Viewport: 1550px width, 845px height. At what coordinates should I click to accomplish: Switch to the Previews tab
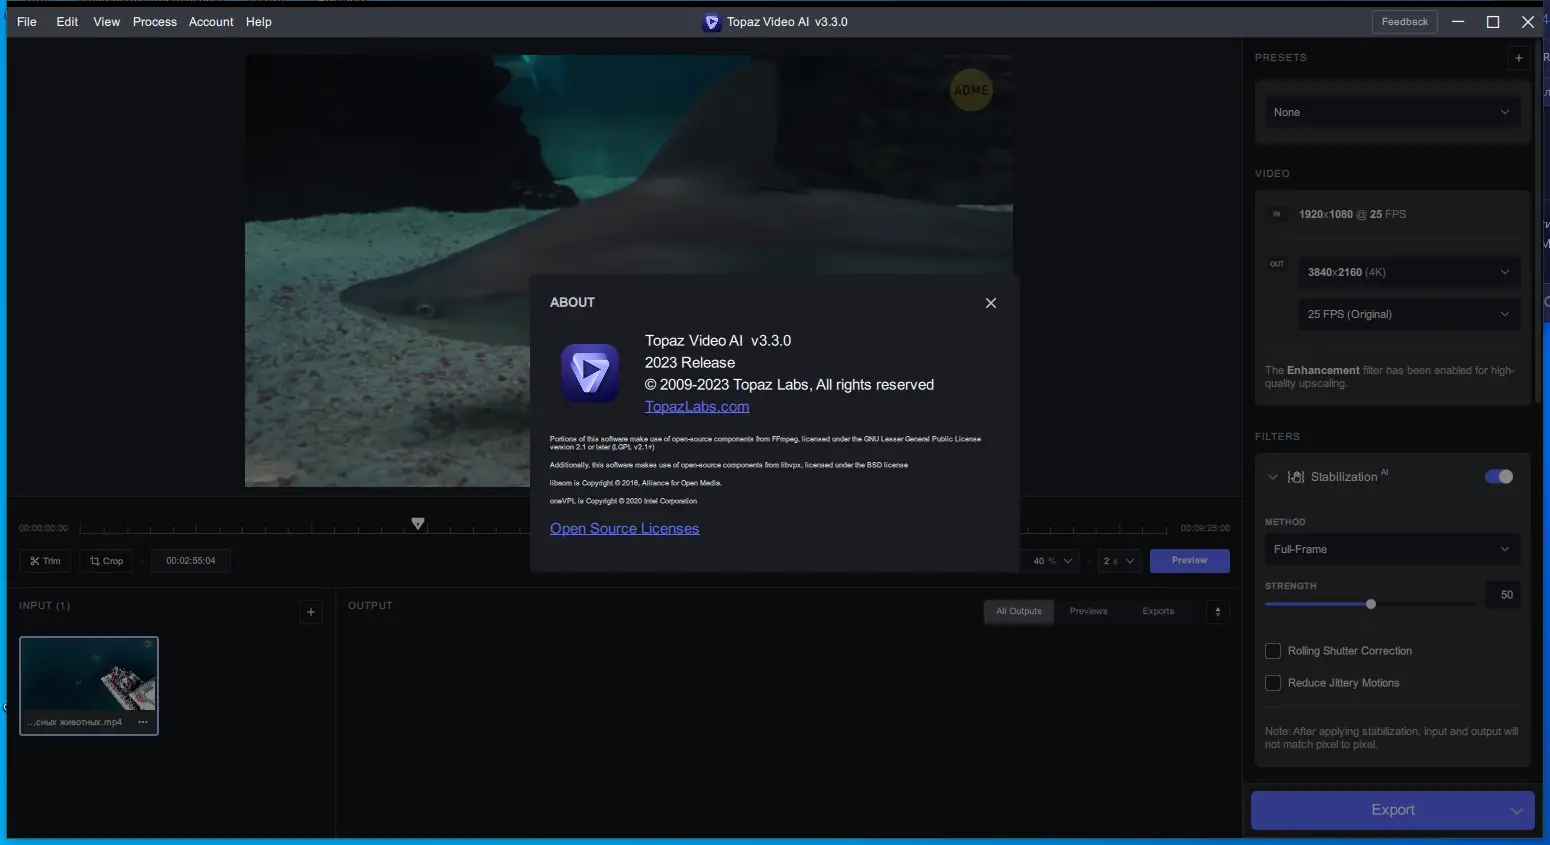(x=1089, y=612)
